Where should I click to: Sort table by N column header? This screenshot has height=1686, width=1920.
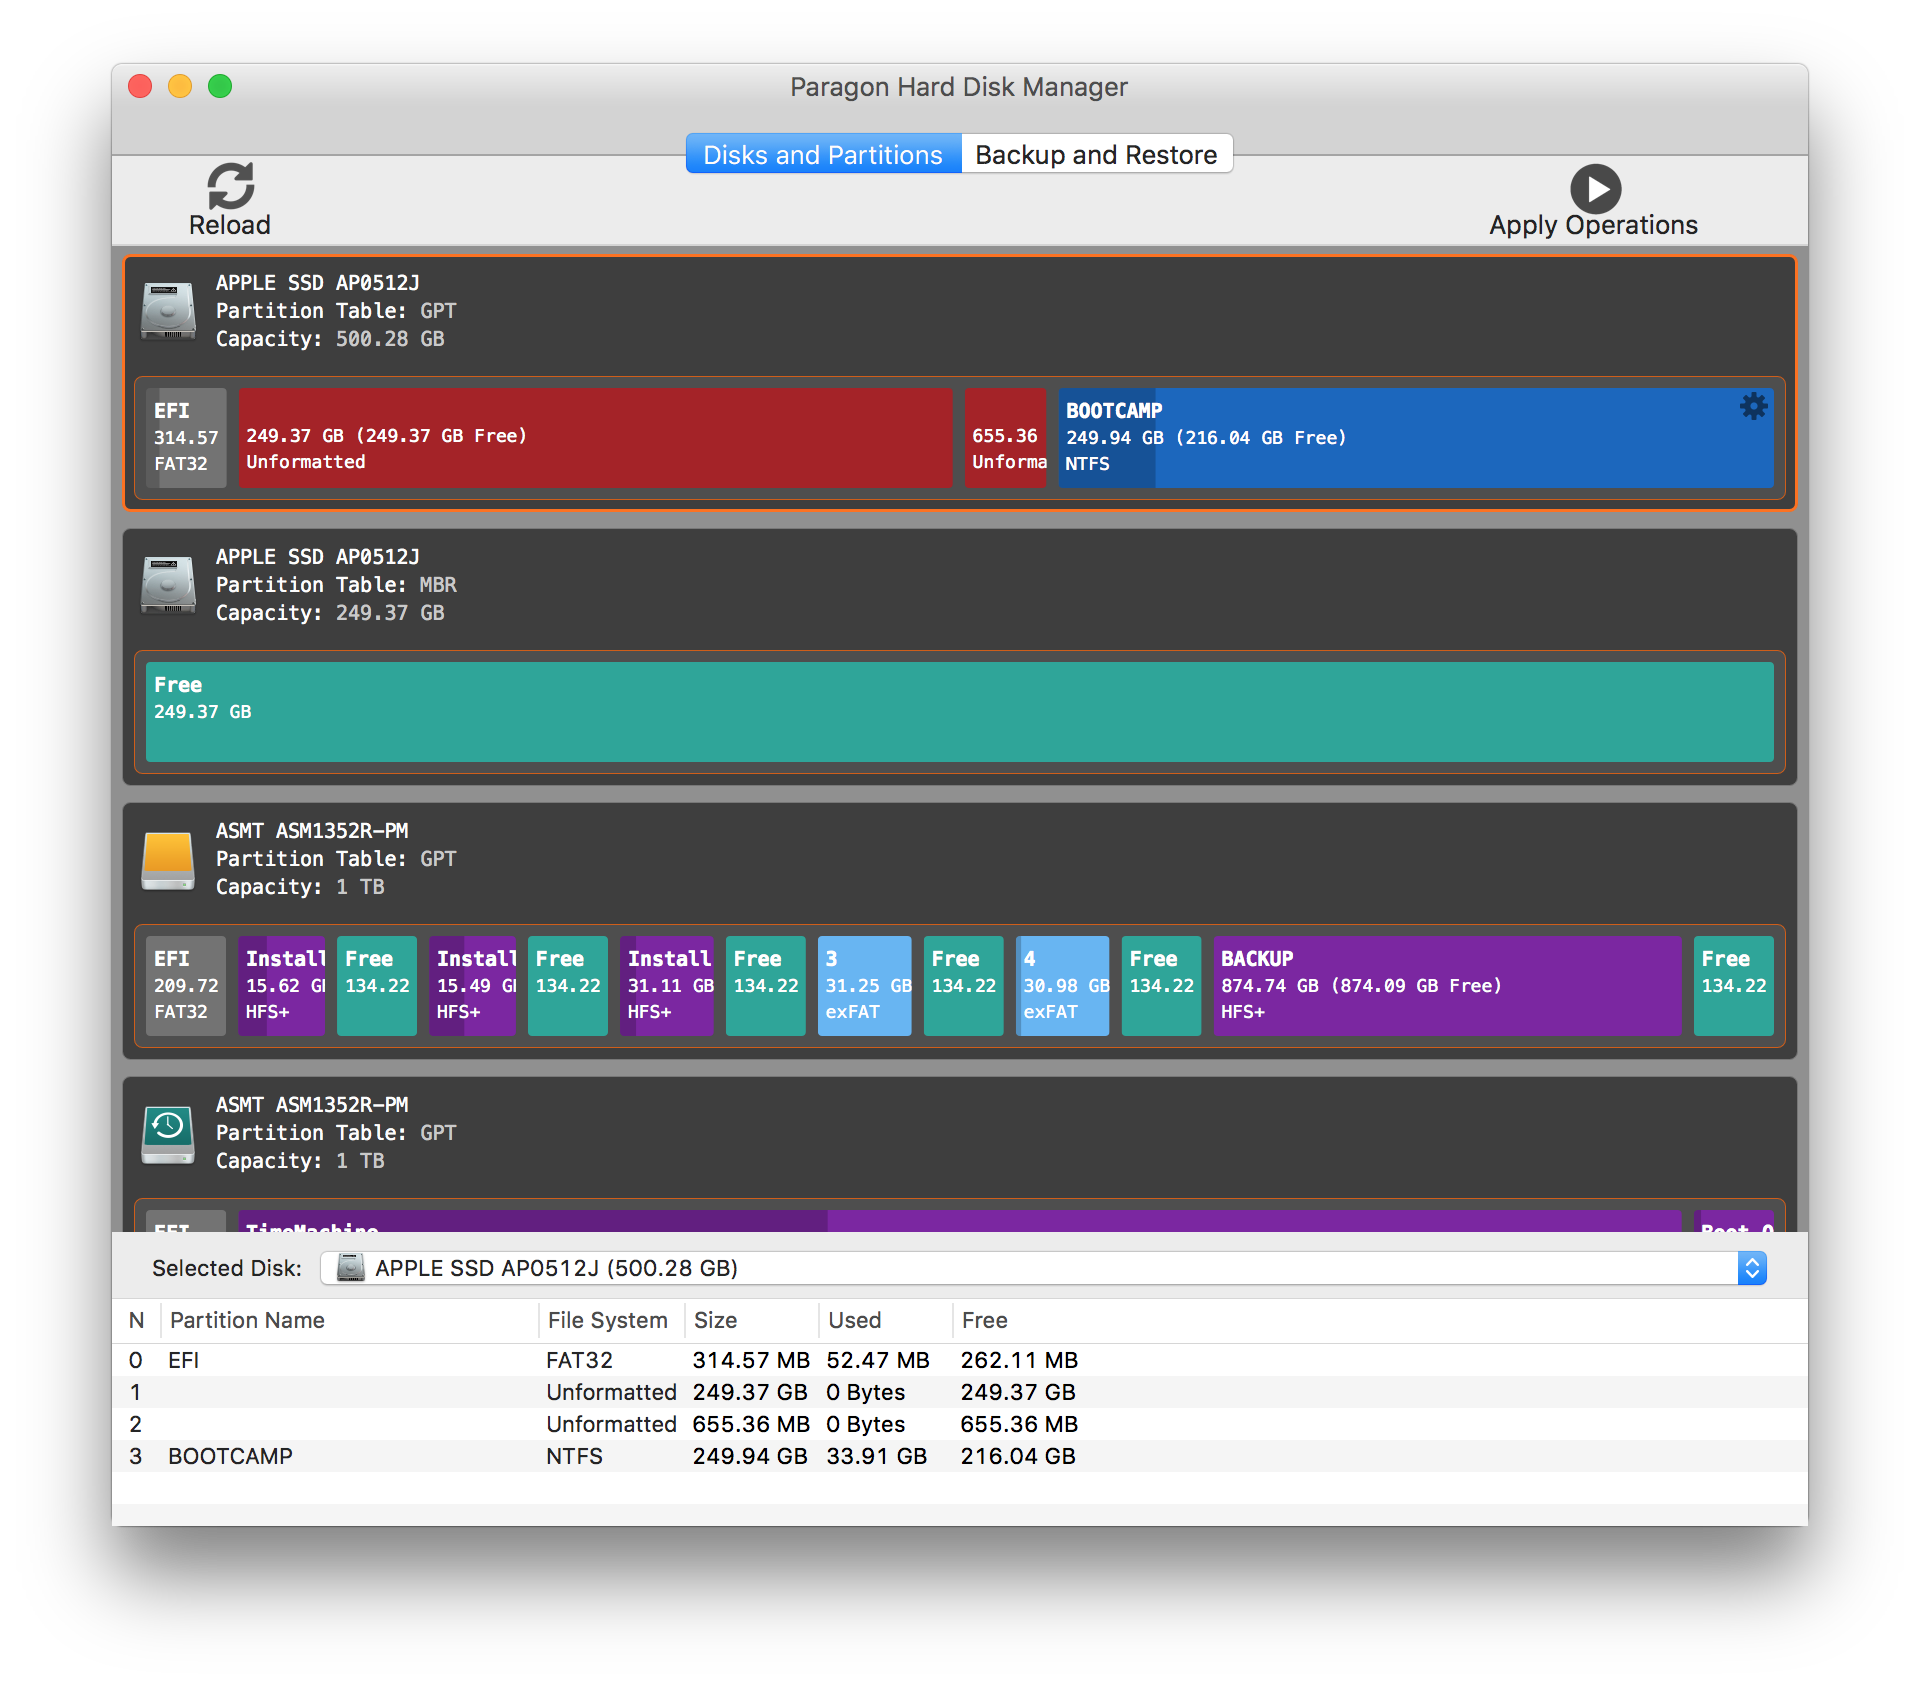pos(137,1320)
